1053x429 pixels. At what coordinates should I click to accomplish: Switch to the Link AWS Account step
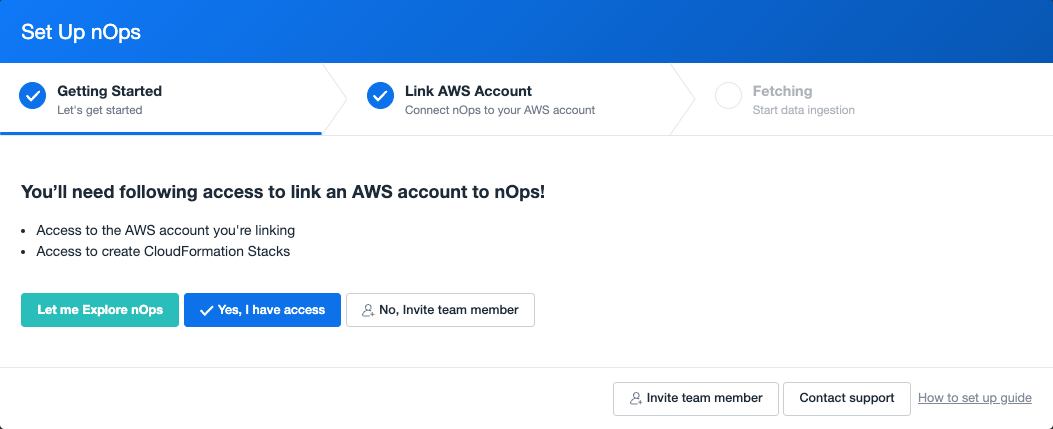click(509, 99)
